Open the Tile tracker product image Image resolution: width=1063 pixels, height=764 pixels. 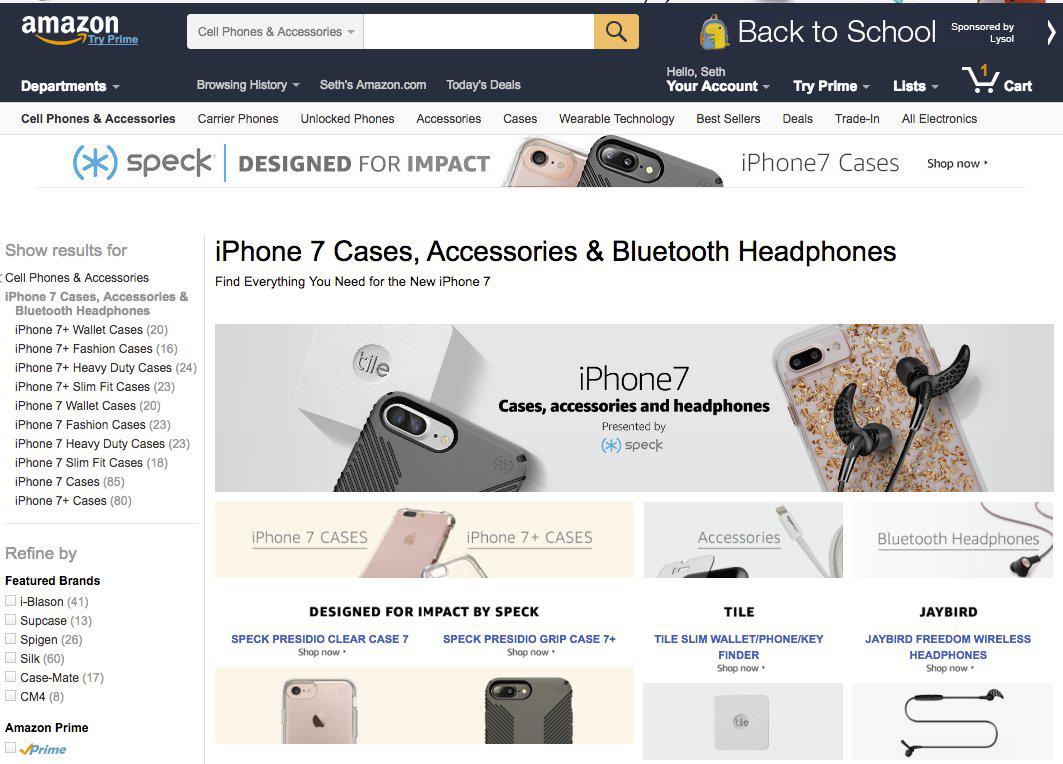point(742,721)
